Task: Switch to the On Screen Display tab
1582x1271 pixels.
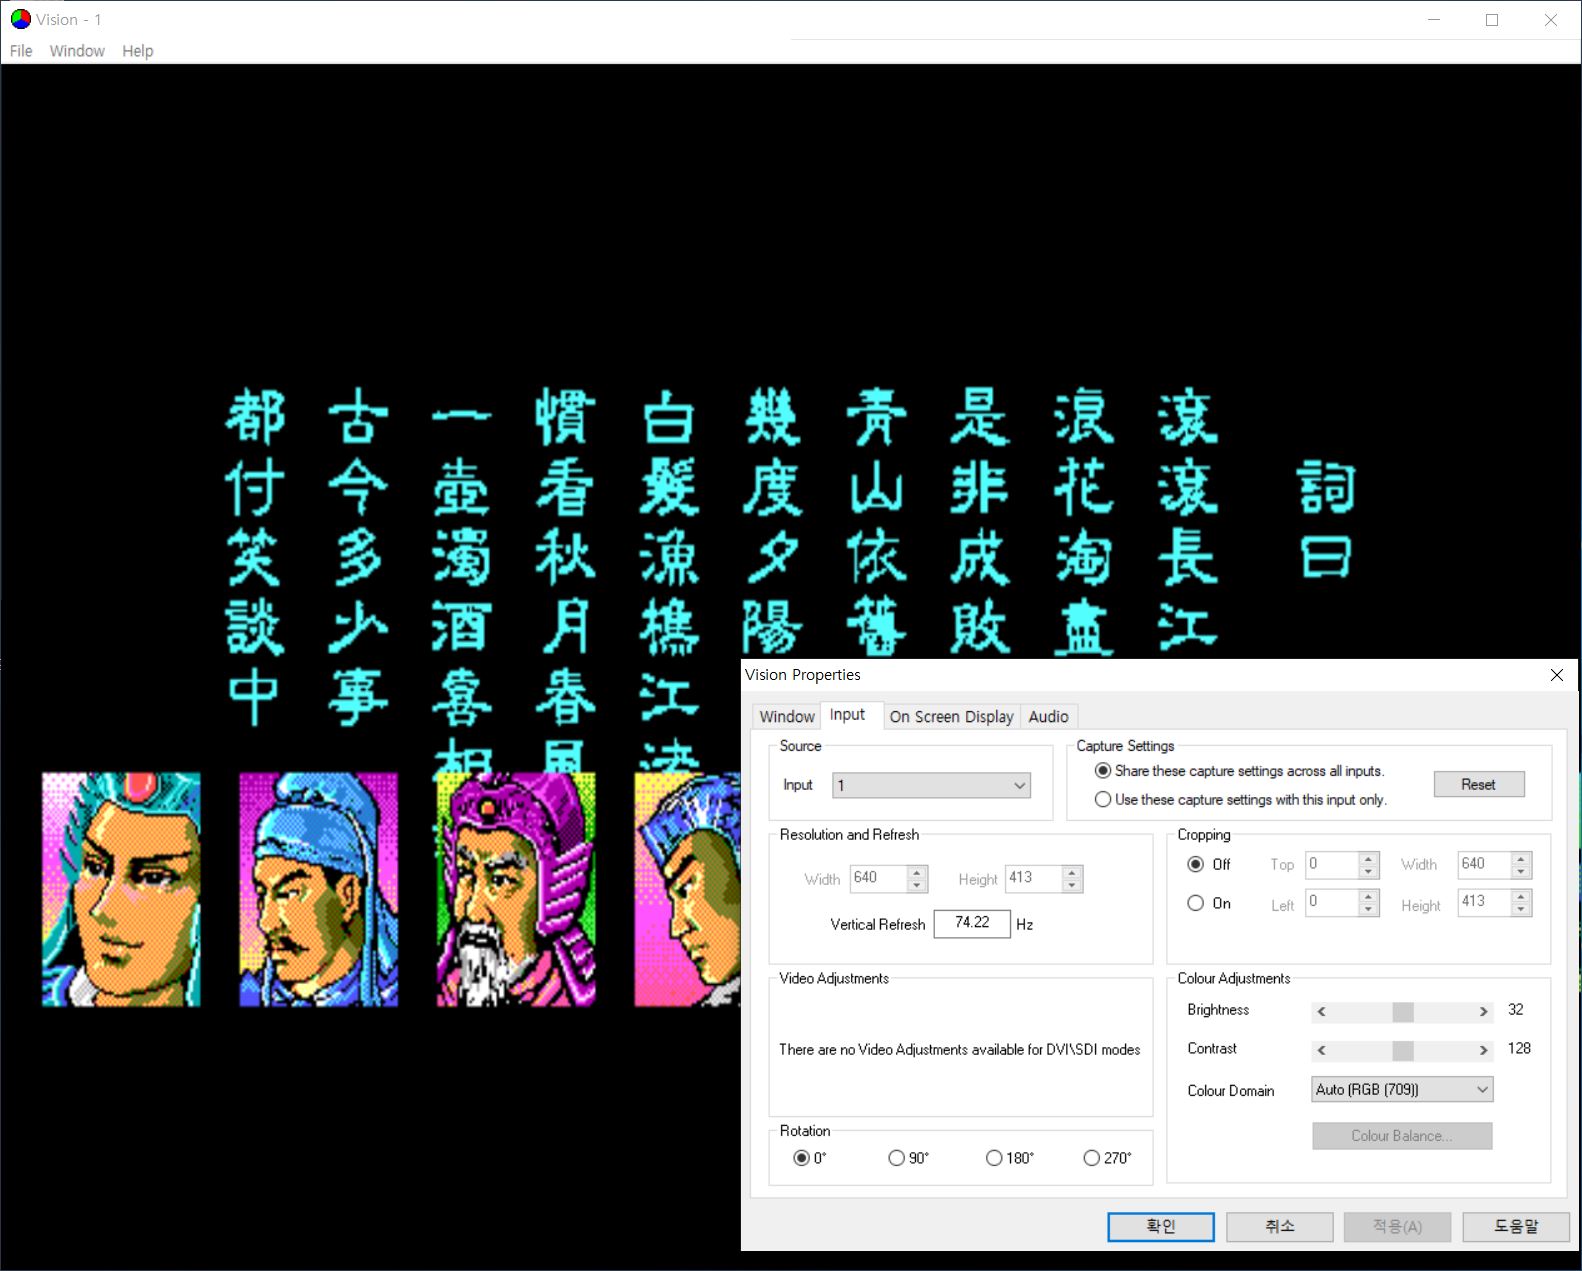Action: [951, 716]
